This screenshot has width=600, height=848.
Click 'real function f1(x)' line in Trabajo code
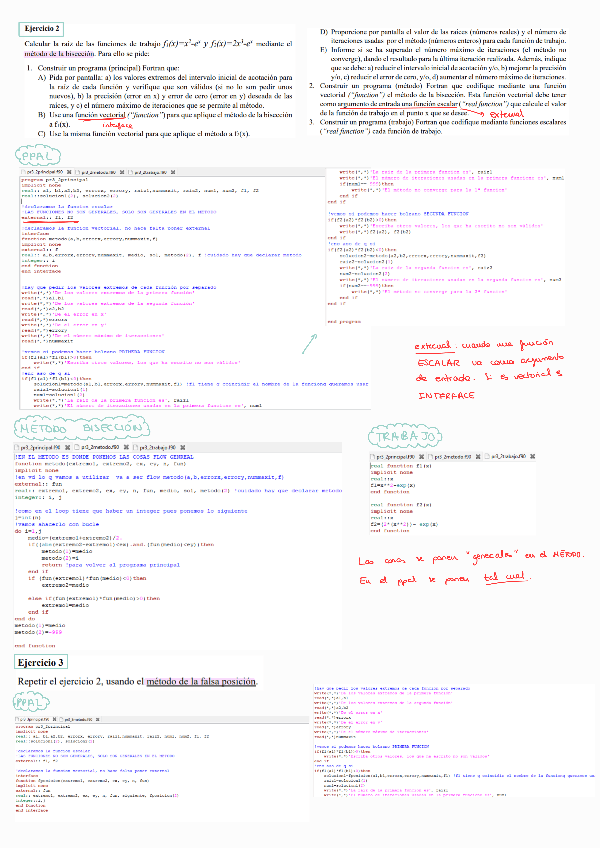pos(401,466)
